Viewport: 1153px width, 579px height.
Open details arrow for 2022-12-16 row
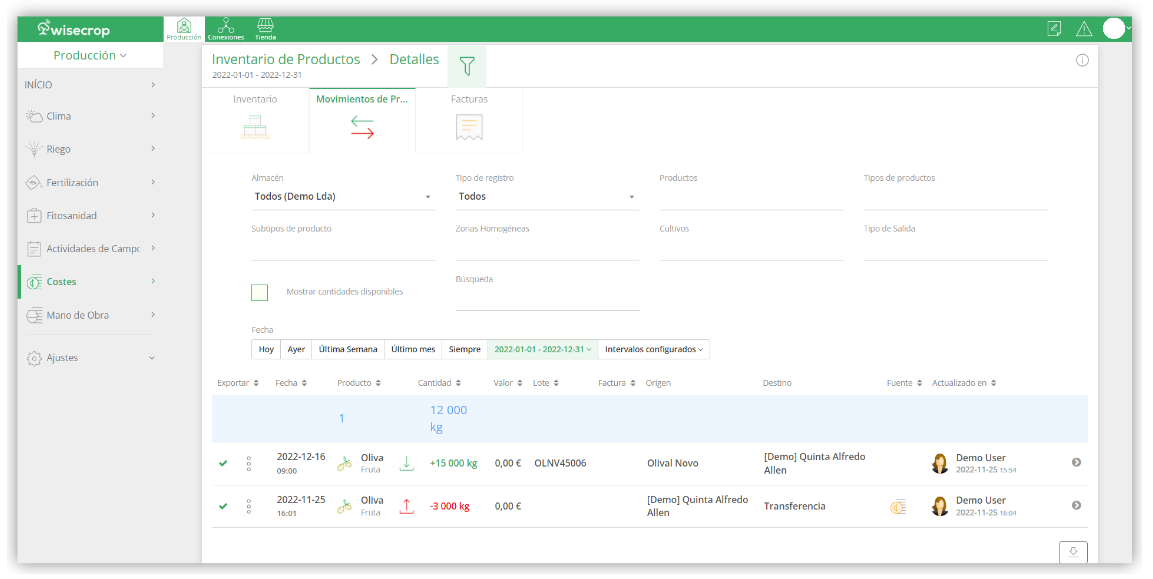pos(1077,463)
